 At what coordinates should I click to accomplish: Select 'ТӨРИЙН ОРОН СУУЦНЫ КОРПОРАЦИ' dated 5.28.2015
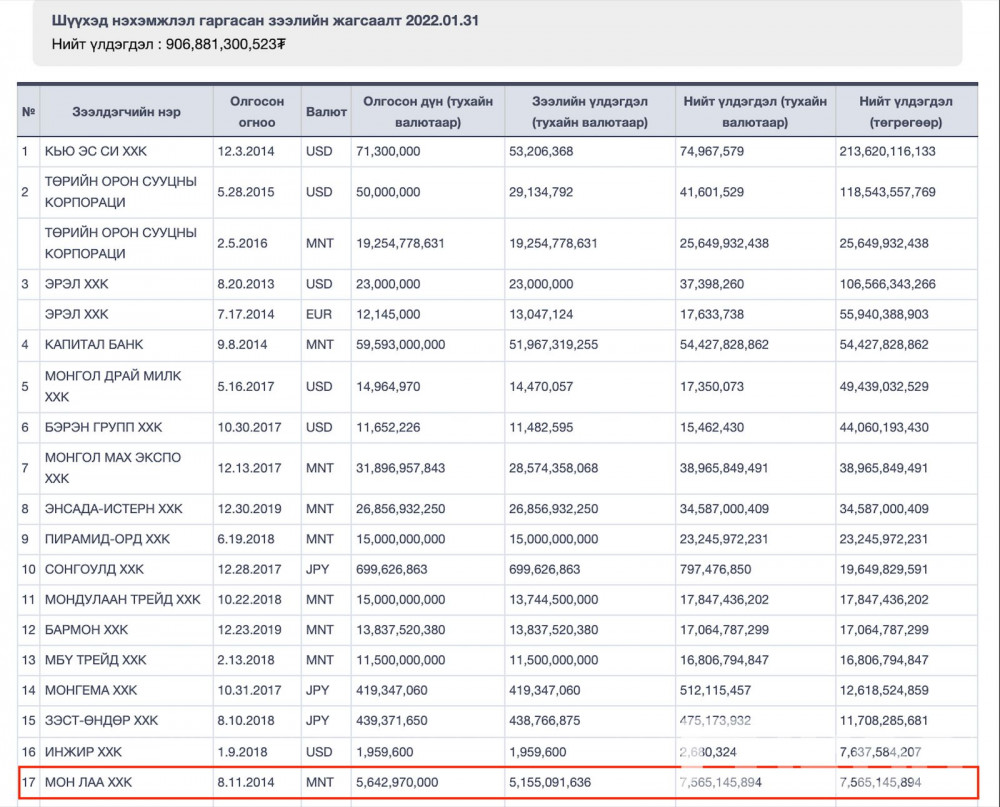(121, 191)
